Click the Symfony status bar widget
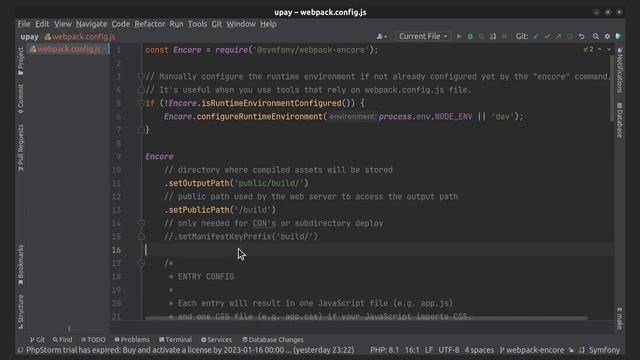Screen dimensions: 640x360 click(x=604, y=350)
